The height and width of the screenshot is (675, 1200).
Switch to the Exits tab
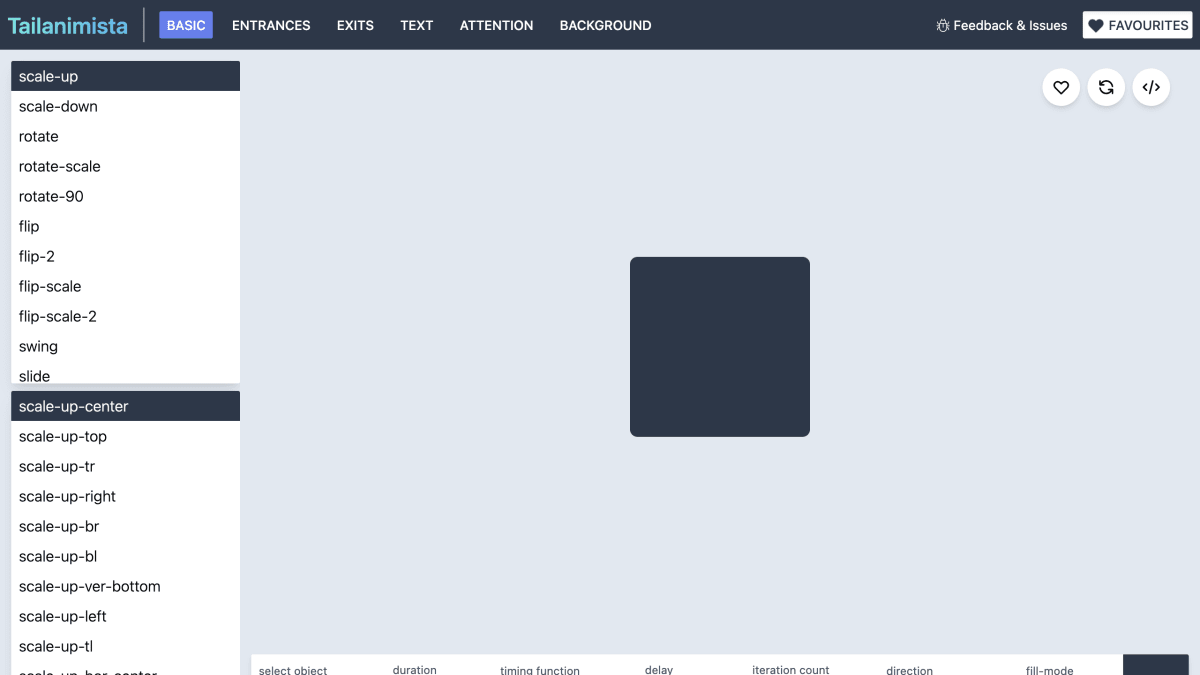click(x=355, y=25)
